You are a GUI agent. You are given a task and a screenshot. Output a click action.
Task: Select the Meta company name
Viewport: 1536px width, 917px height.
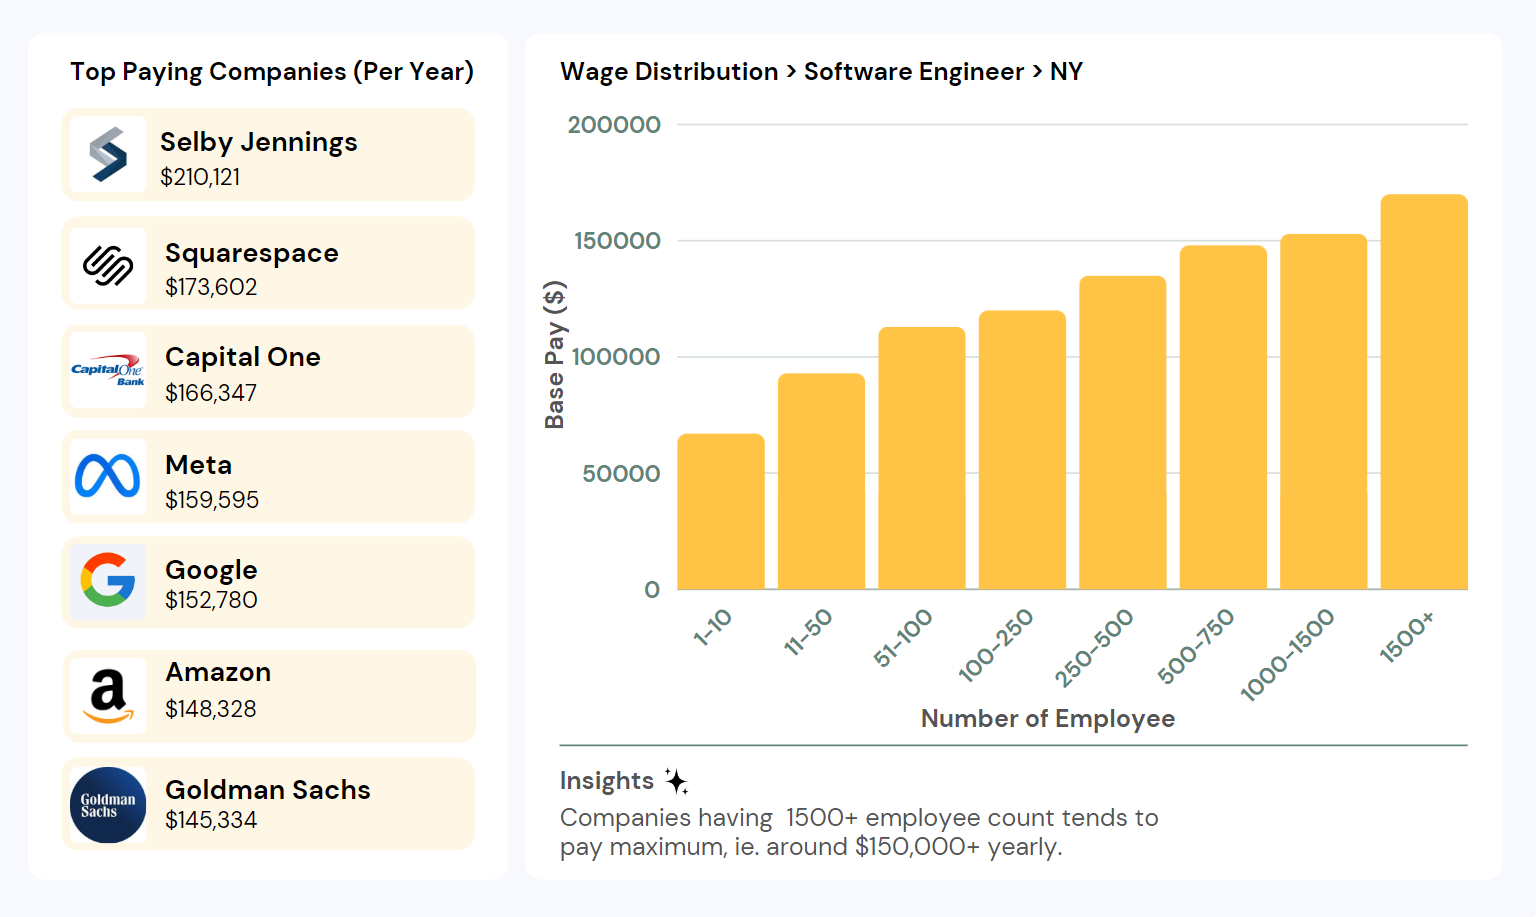tap(198, 465)
